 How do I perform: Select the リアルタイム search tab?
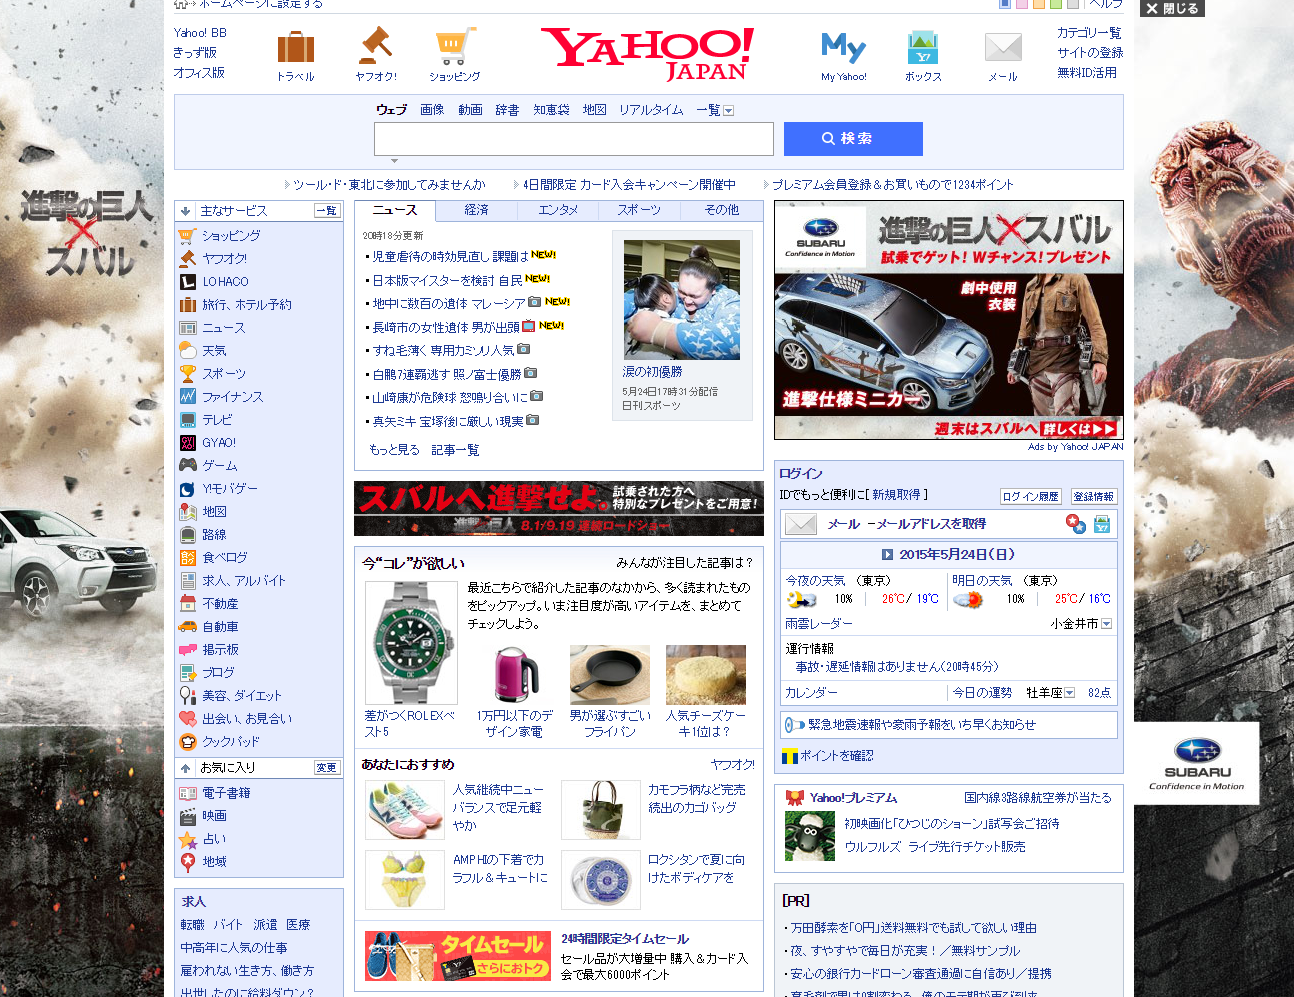[651, 110]
